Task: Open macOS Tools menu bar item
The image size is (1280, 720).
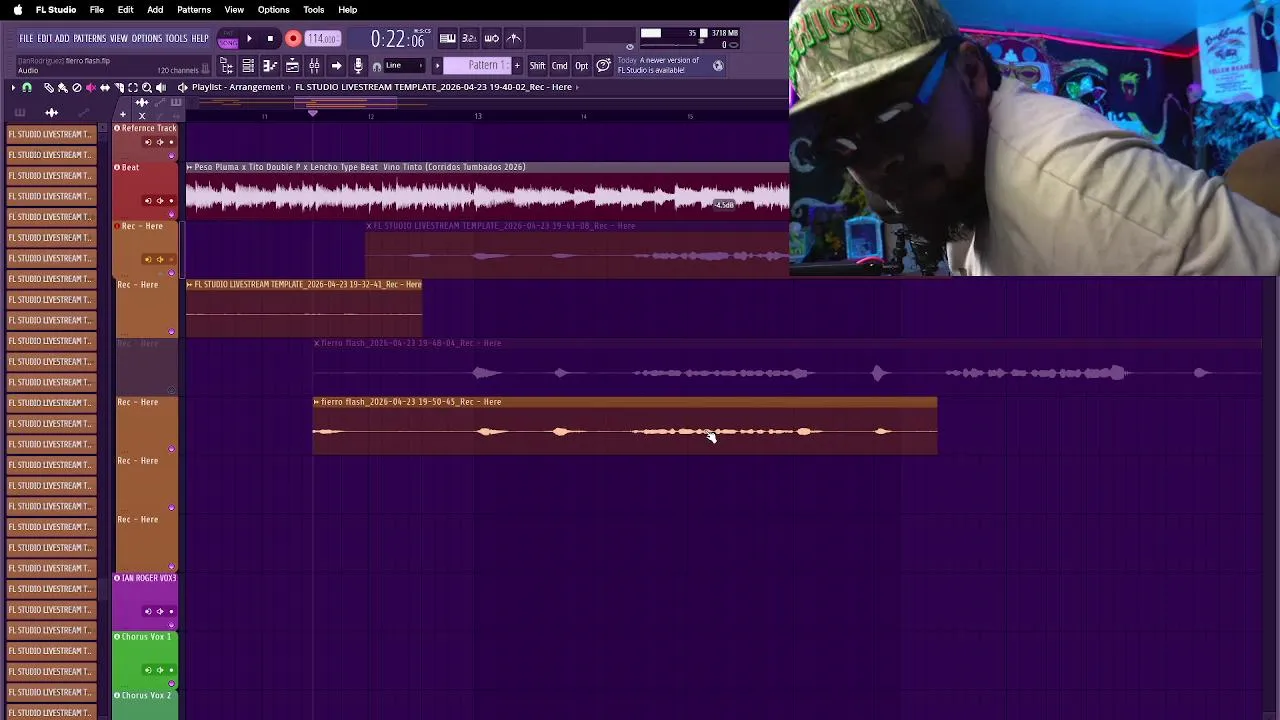Action: pos(314,10)
